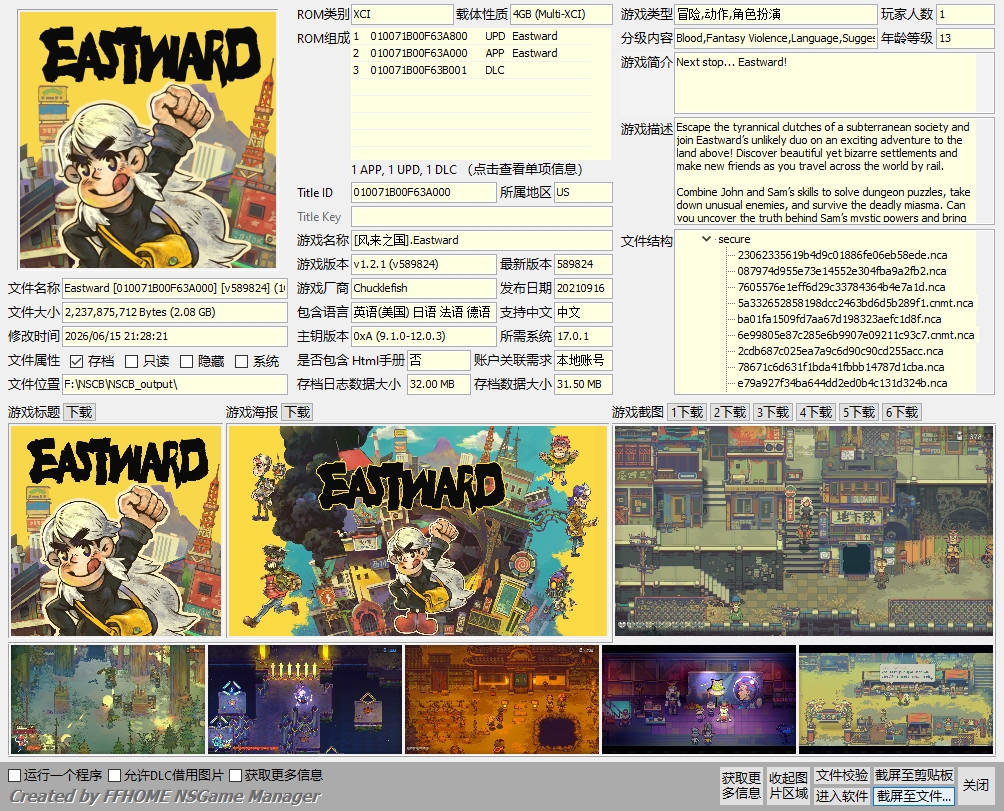Click the 所需系统 17.0.1 field

(583, 337)
